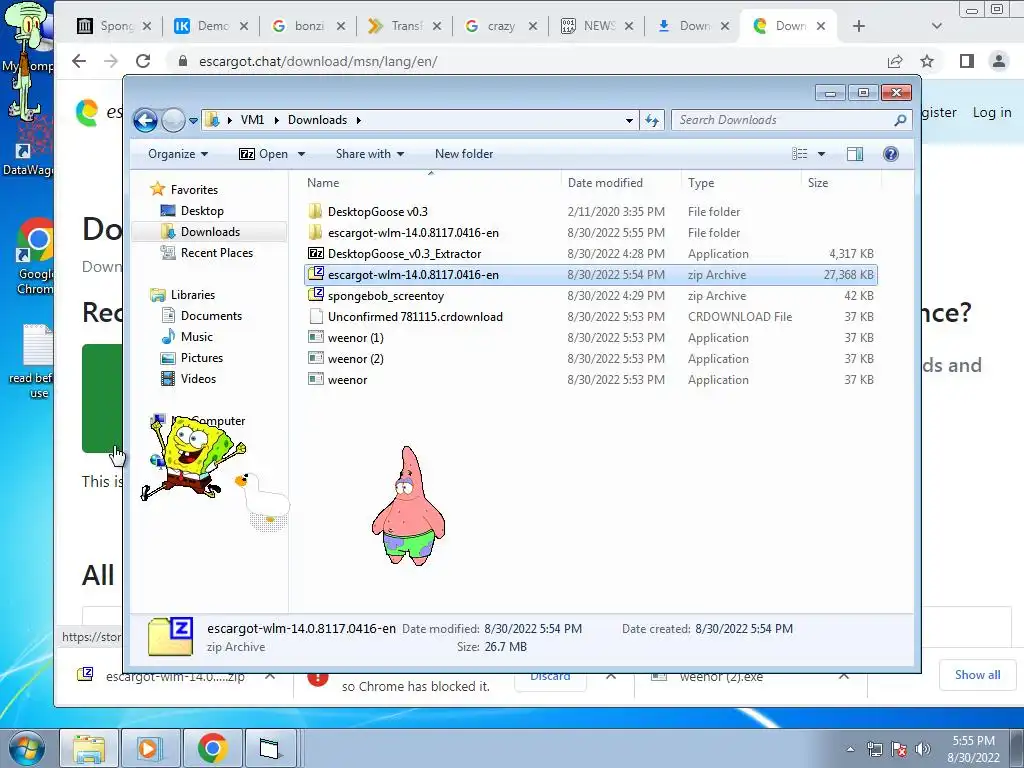Screen dimensions: 1024x768
Task: Expand the Open button dropdown arrow
Action: pyautogui.click(x=301, y=154)
